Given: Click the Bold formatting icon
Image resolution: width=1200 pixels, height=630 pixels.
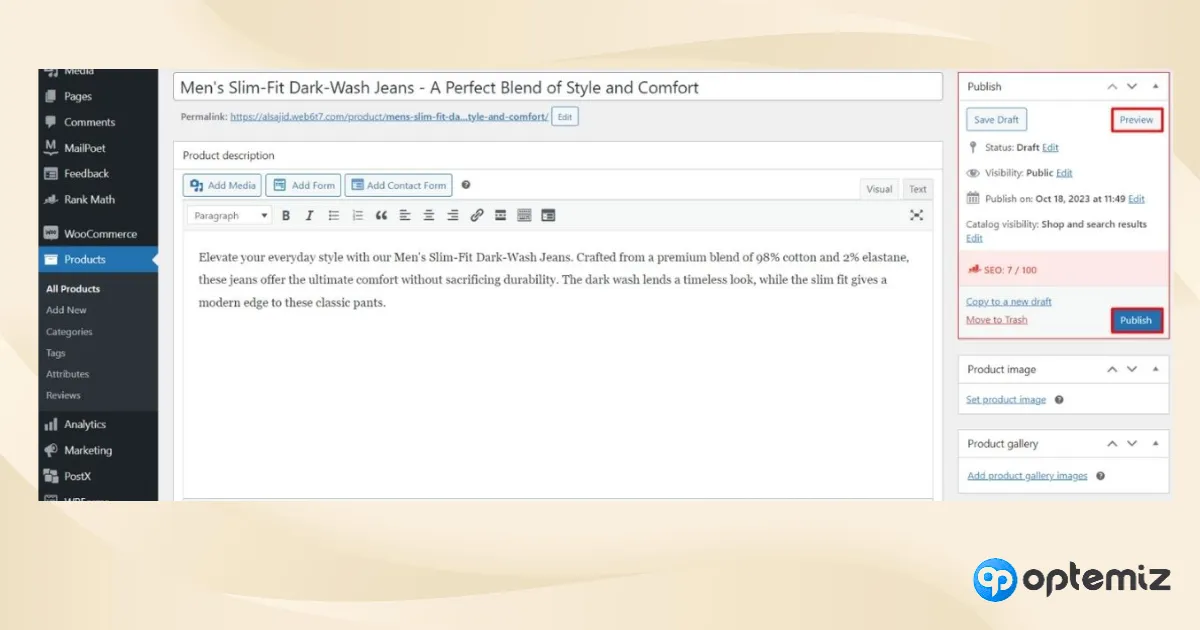Looking at the screenshot, I should (x=286, y=215).
